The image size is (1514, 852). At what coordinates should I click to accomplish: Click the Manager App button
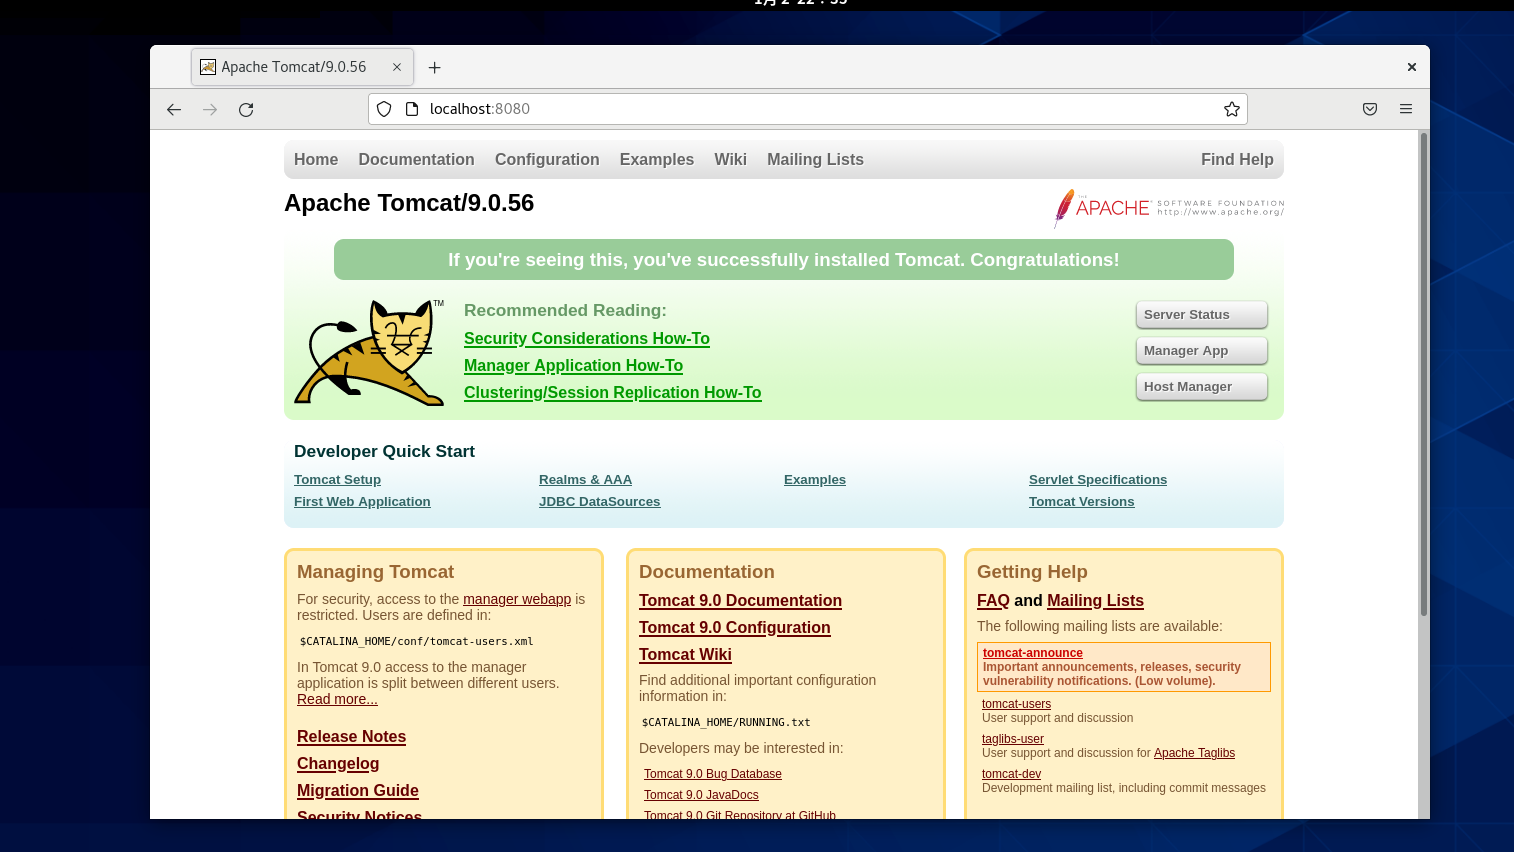pyautogui.click(x=1202, y=351)
